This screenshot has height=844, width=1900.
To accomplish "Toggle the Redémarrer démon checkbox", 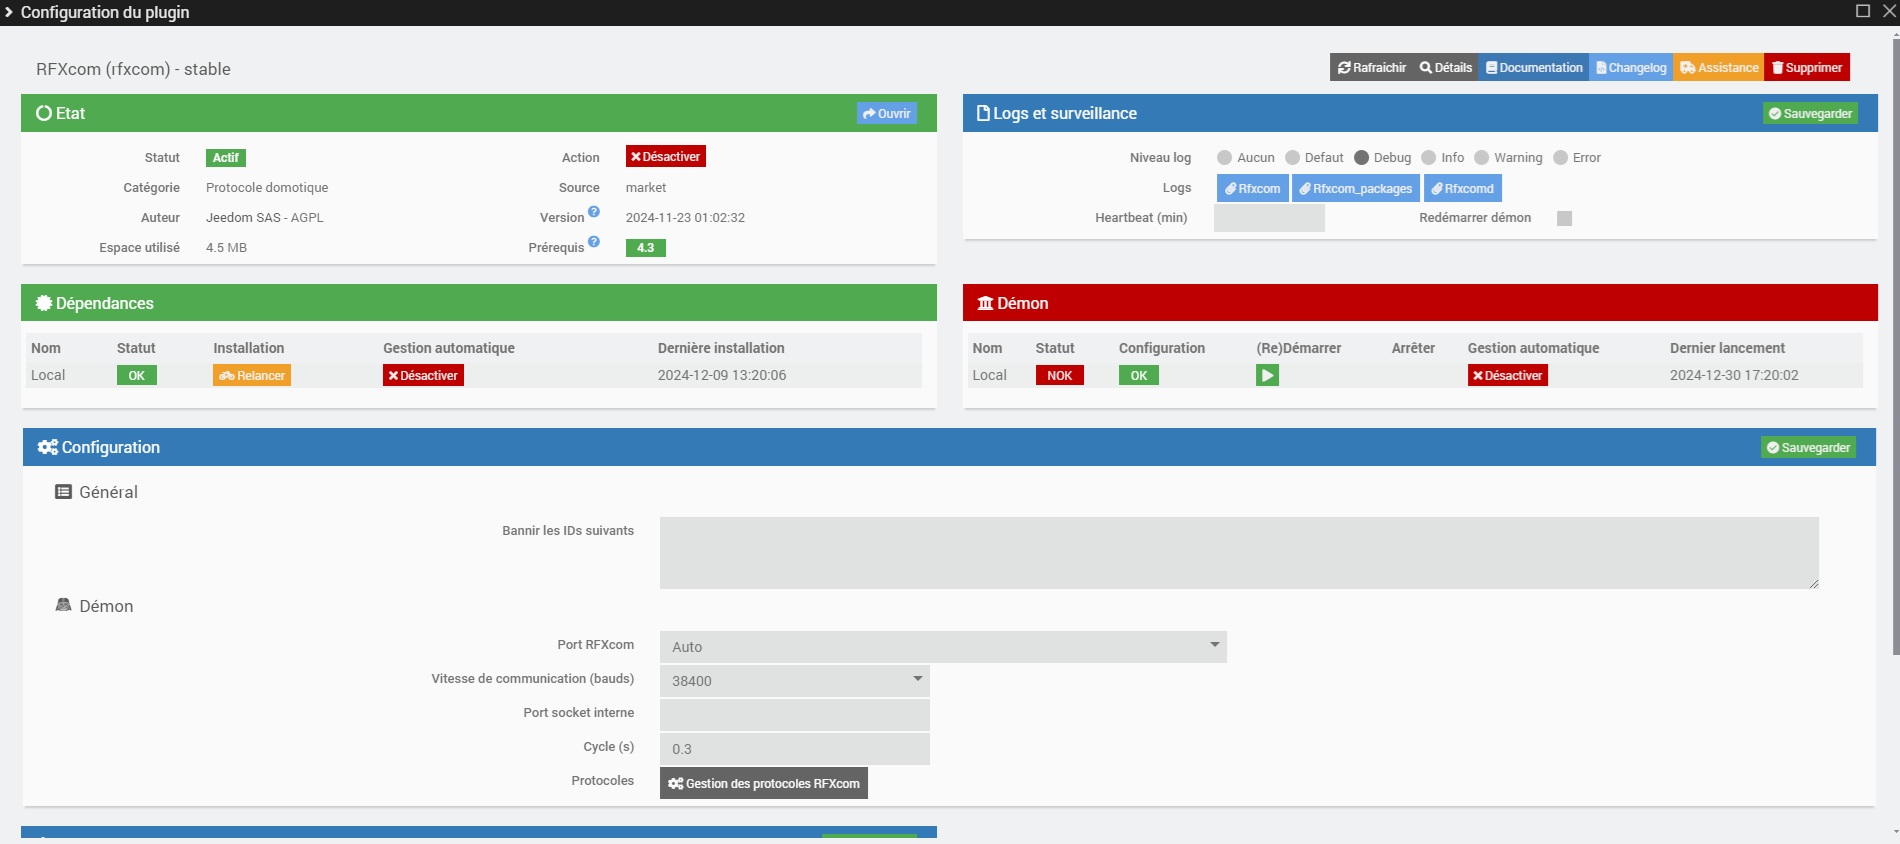I will pos(1564,219).
